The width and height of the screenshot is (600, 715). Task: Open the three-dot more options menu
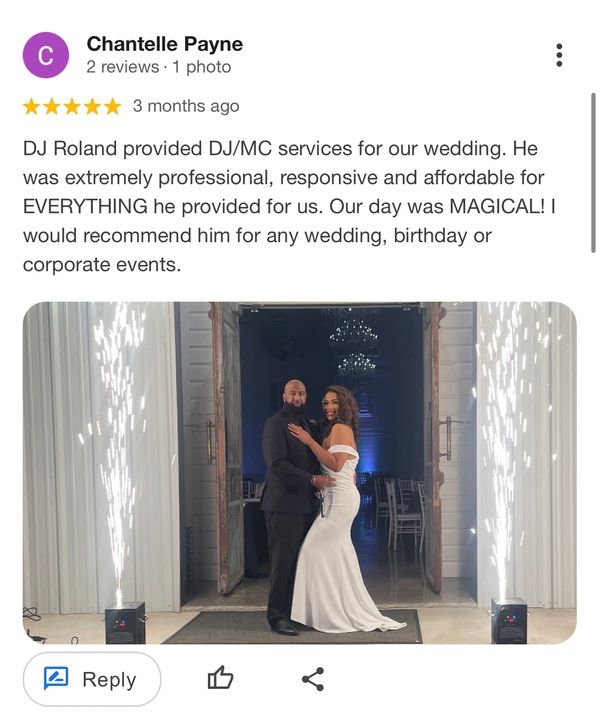559,55
